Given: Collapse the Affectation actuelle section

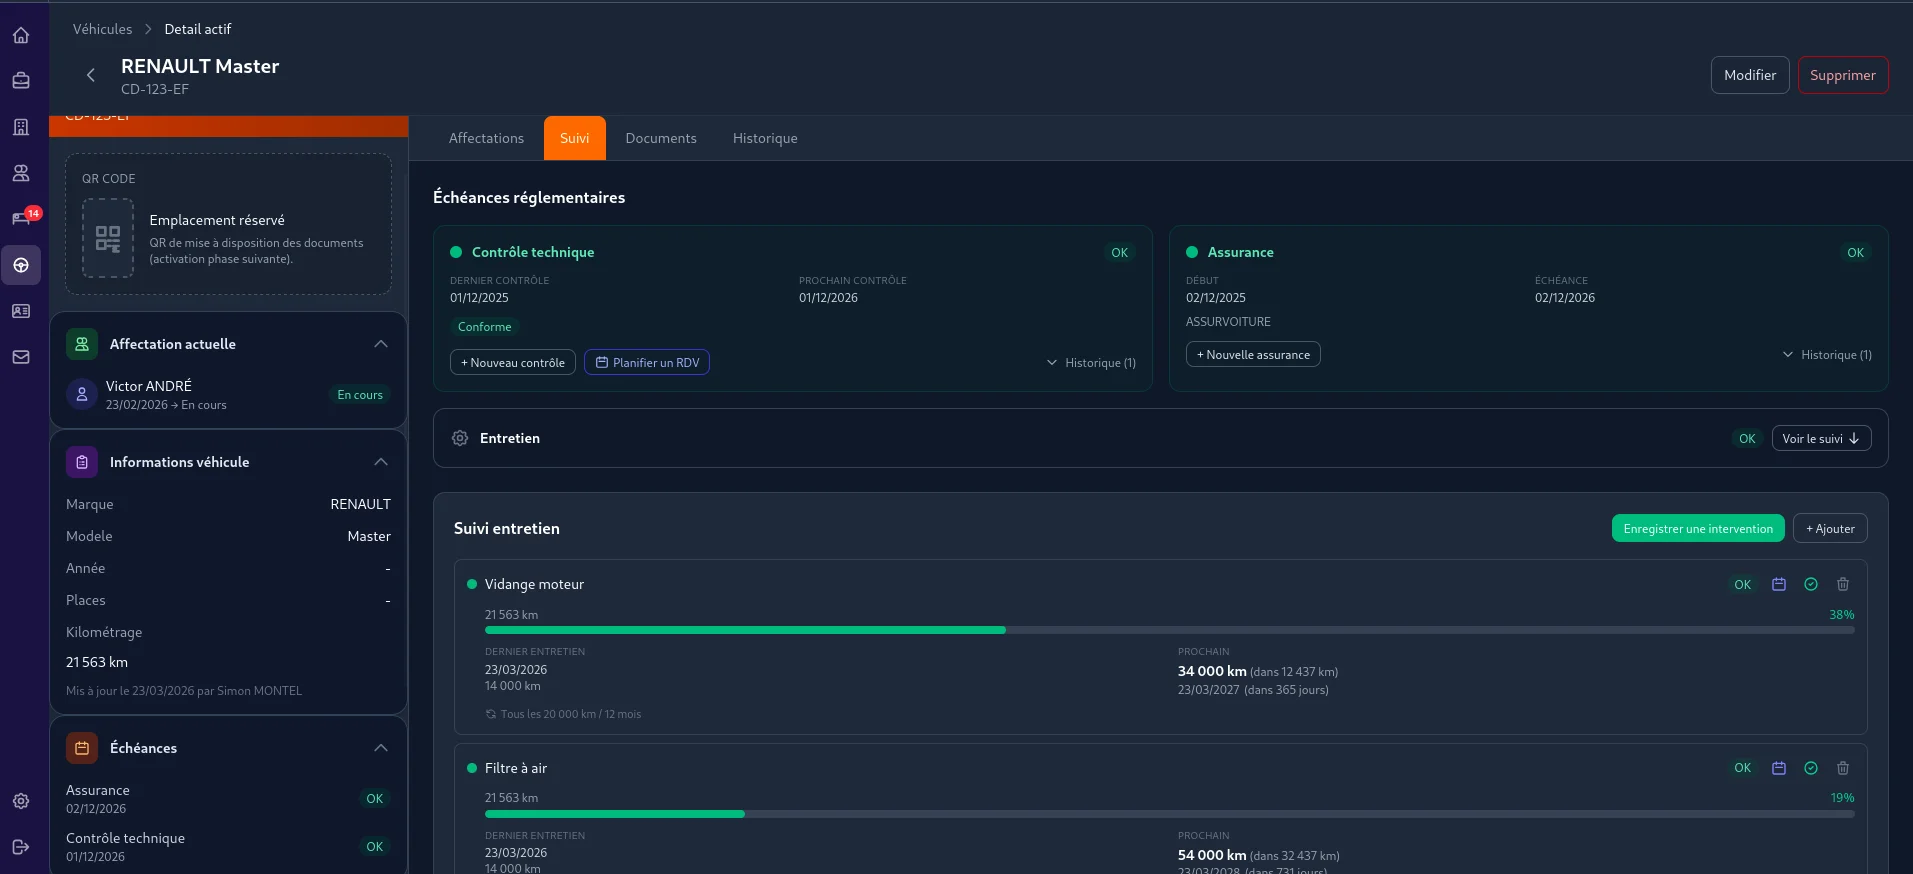Looking at the screenshot, I should tap(380, 344).
